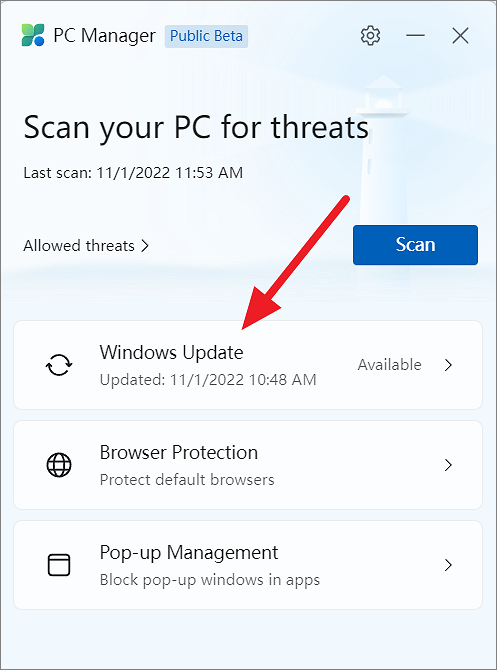
Task: Expand the Browser Protection chevron arrow
Action: coord(448,465)
